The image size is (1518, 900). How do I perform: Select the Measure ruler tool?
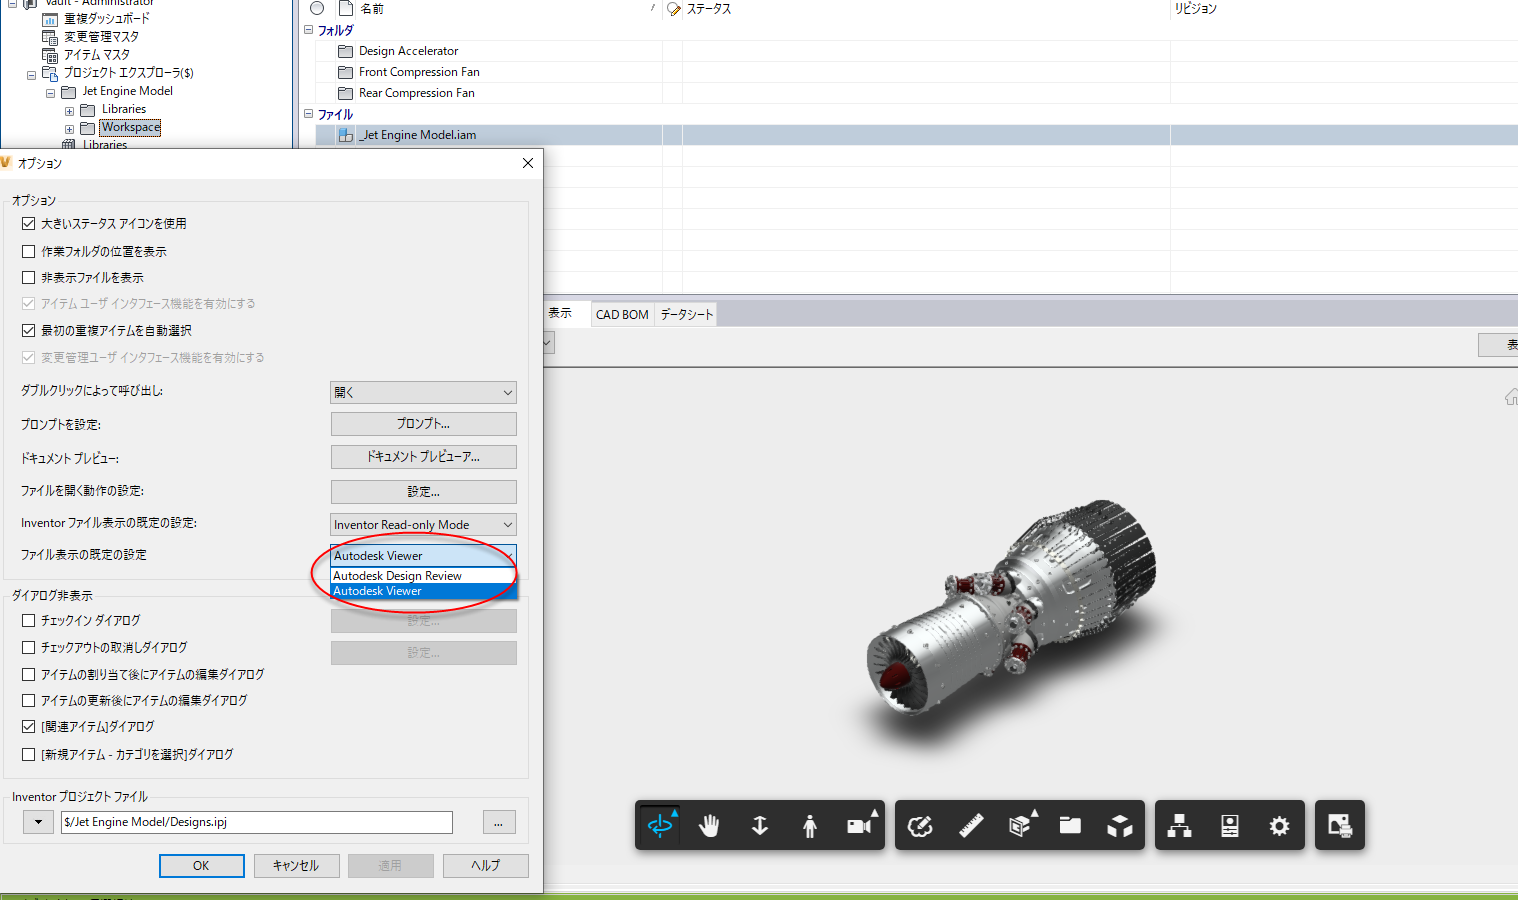(x=970, y=826)
